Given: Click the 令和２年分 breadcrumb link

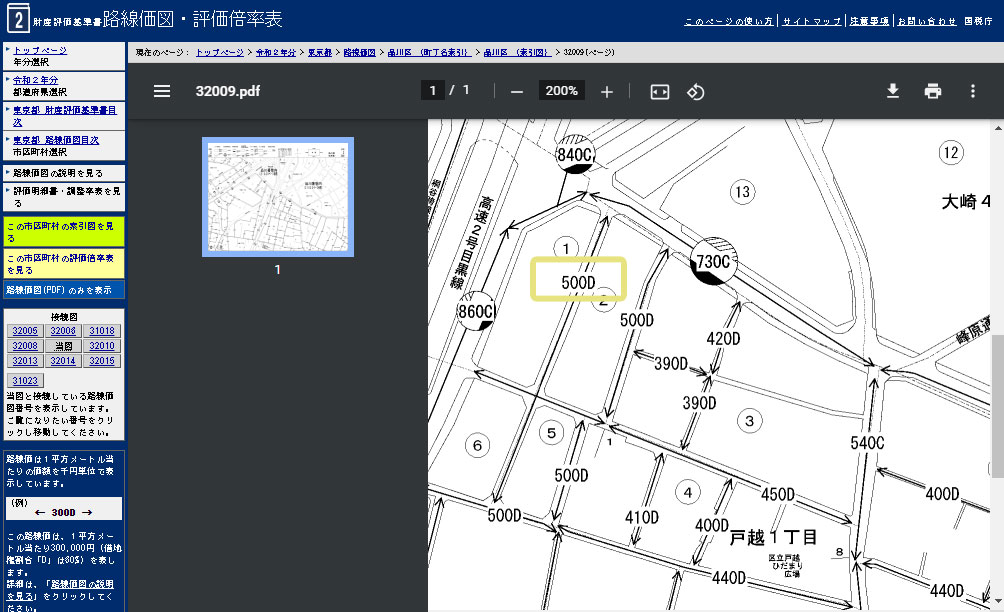Looking at the screenshot, I should (x=274, y=50).
